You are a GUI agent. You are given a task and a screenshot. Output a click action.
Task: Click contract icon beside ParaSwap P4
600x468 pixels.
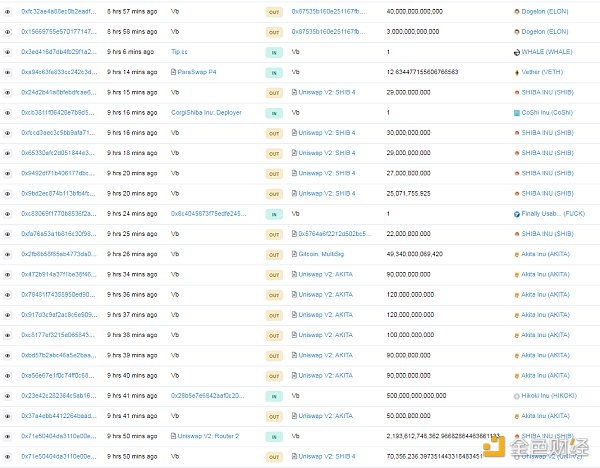173,72
